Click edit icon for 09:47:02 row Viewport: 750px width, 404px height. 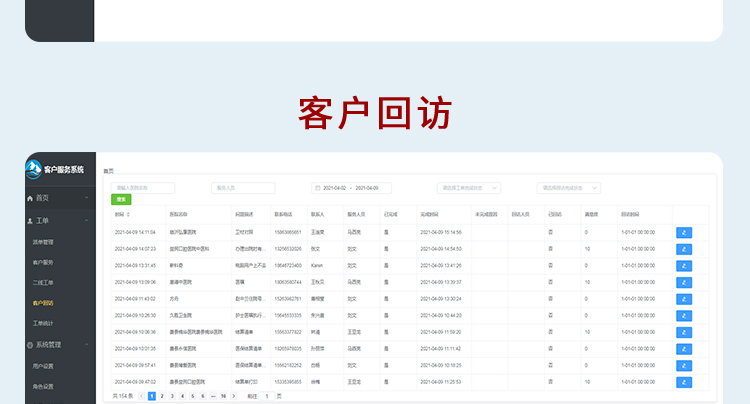[684, 381]
